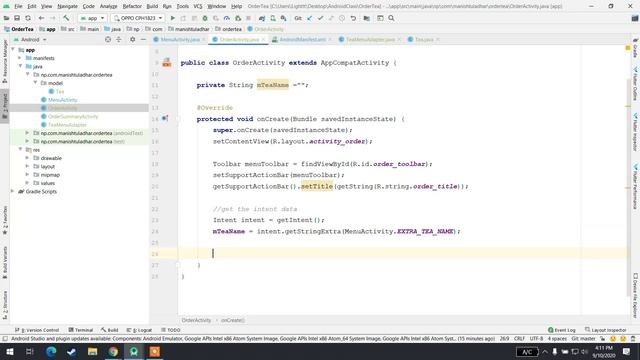The image size is (640, 360).
Task: Click the Profile app gauge icon
Action: coord(227,18)
